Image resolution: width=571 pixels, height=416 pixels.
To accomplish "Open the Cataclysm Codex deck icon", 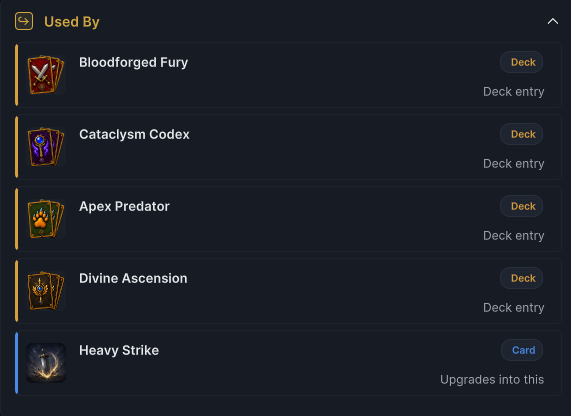I will point(46,147).
